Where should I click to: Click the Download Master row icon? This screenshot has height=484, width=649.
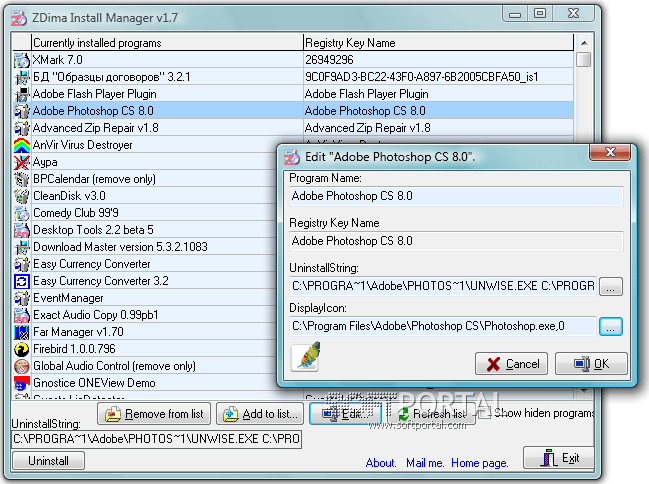point(22,247)
